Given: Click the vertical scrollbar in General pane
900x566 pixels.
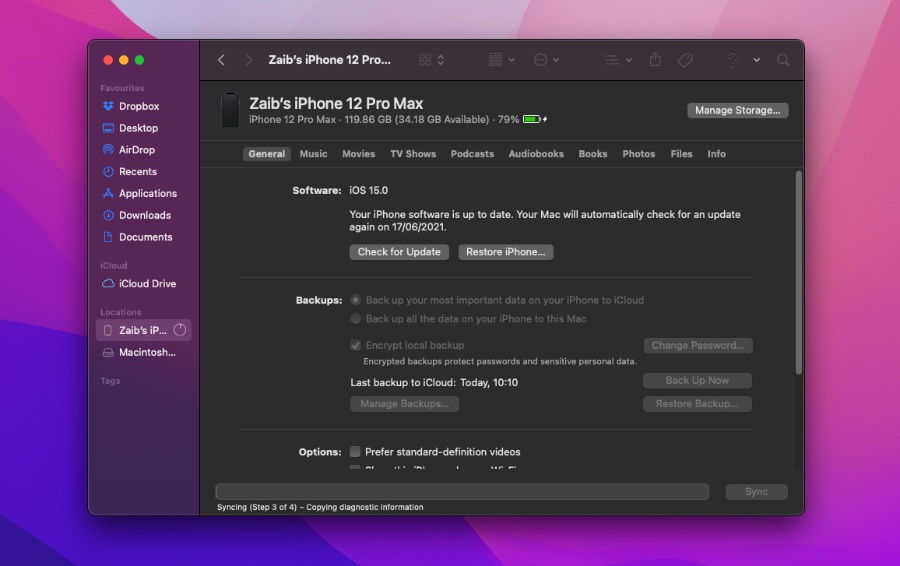Looking at the screenshot, I should tap(798, 273).
